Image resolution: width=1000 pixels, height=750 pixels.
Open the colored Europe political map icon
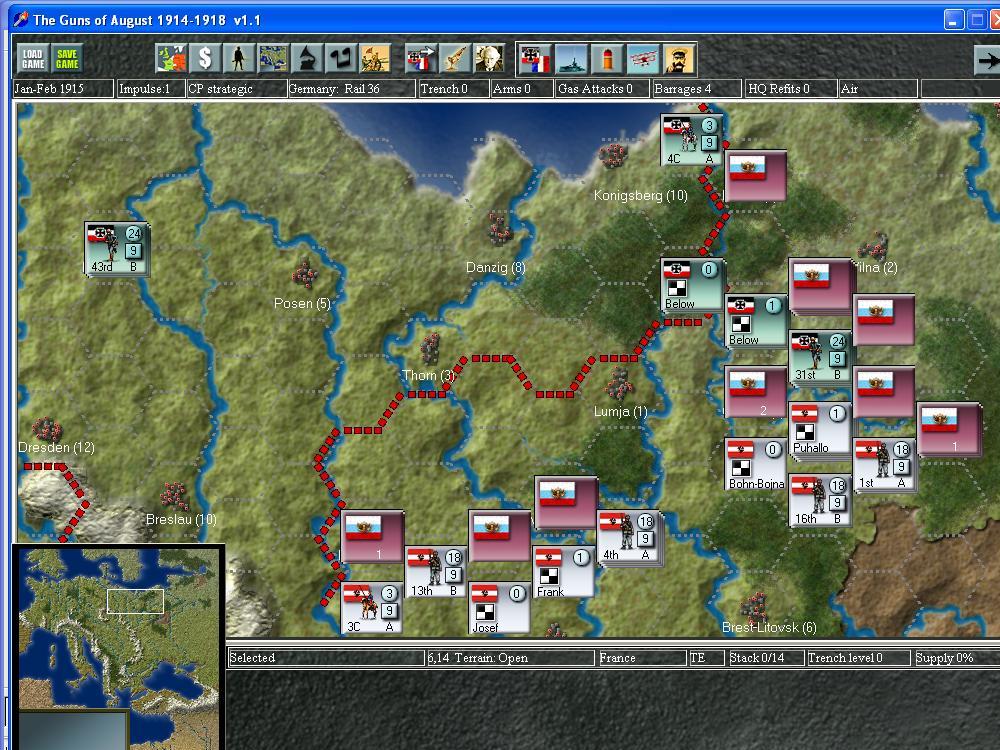coord(172,59)
